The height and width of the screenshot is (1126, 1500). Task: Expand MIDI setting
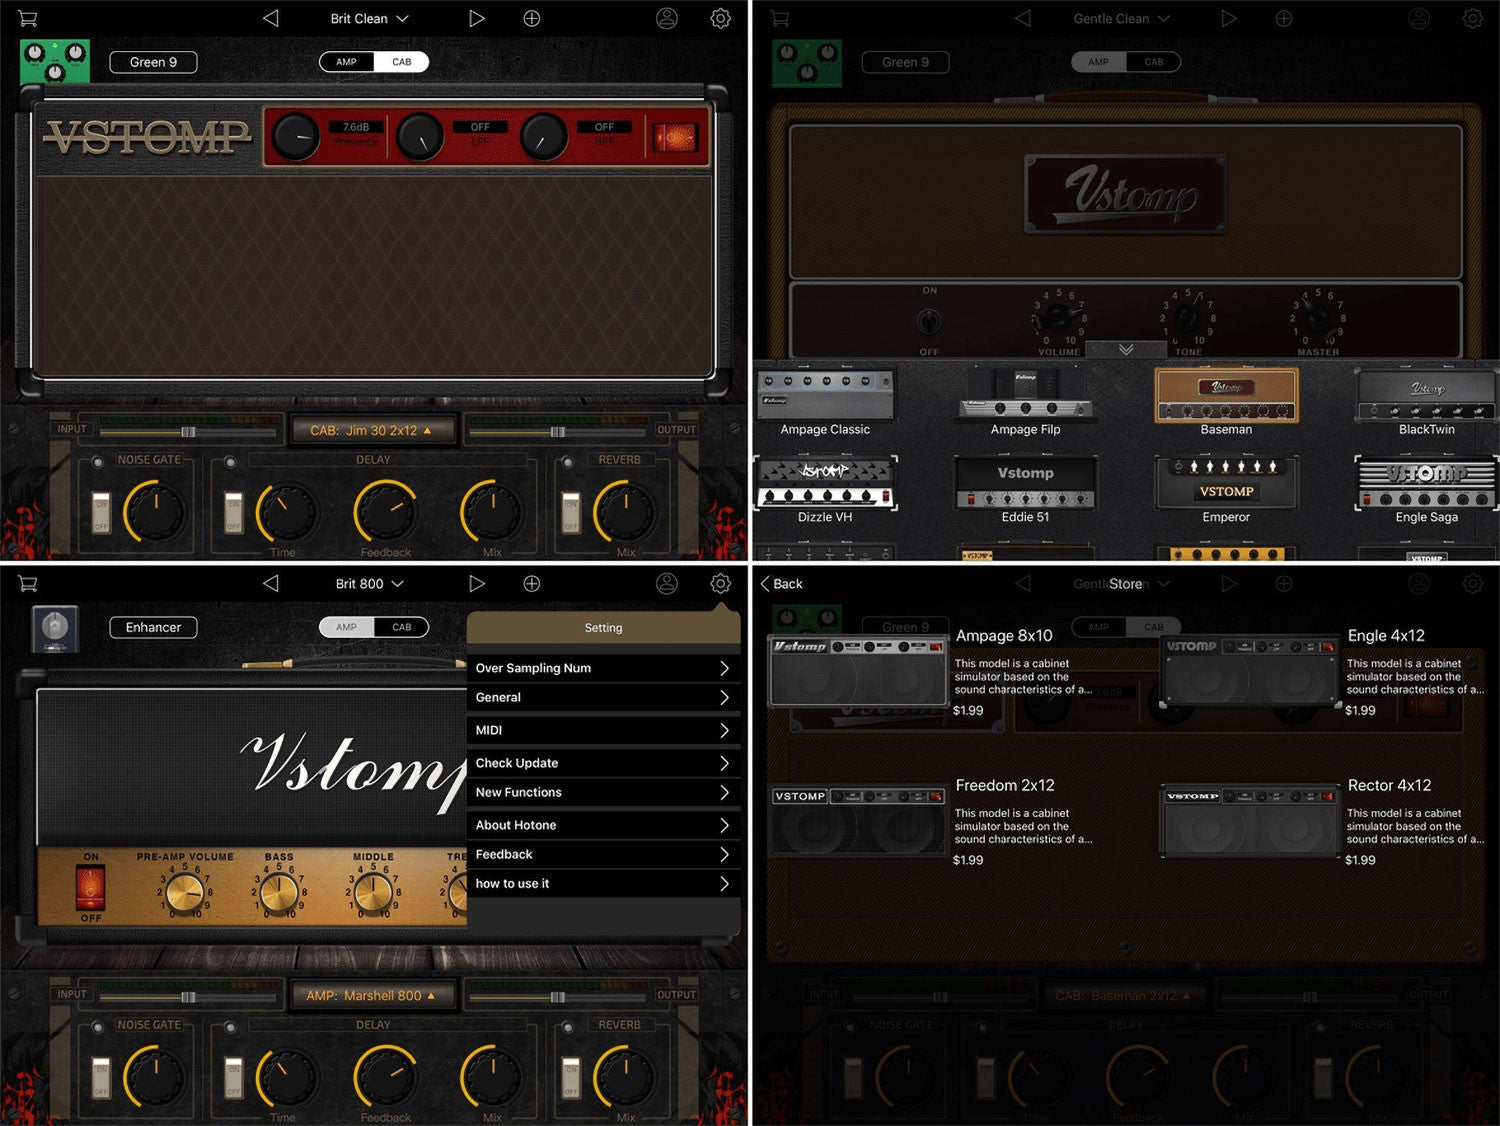coord(603,730)
